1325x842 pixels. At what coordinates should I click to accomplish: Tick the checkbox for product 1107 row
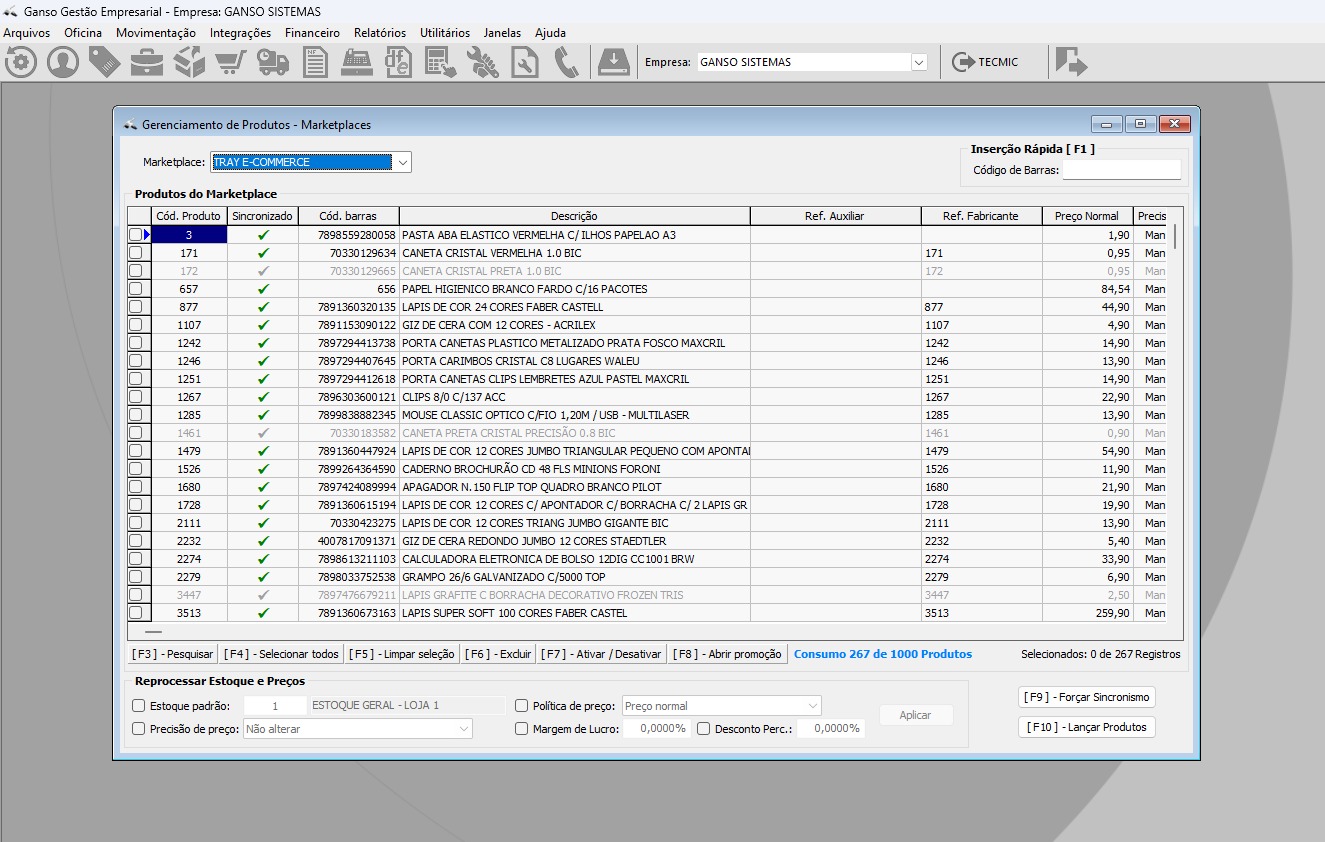(135, 325)
